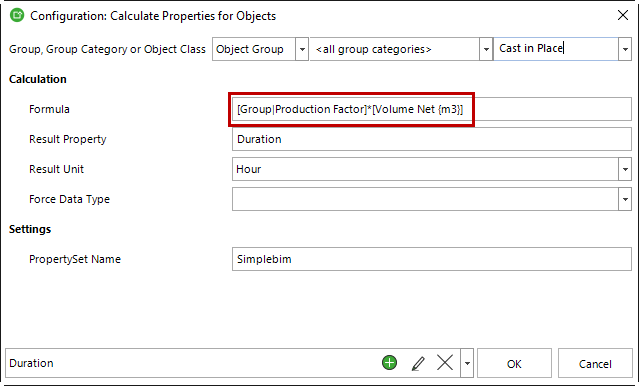Click the X delete configuration icon
Image resolution: width=639 pixels, height=386 pixels.
click(x=445, y=362)
